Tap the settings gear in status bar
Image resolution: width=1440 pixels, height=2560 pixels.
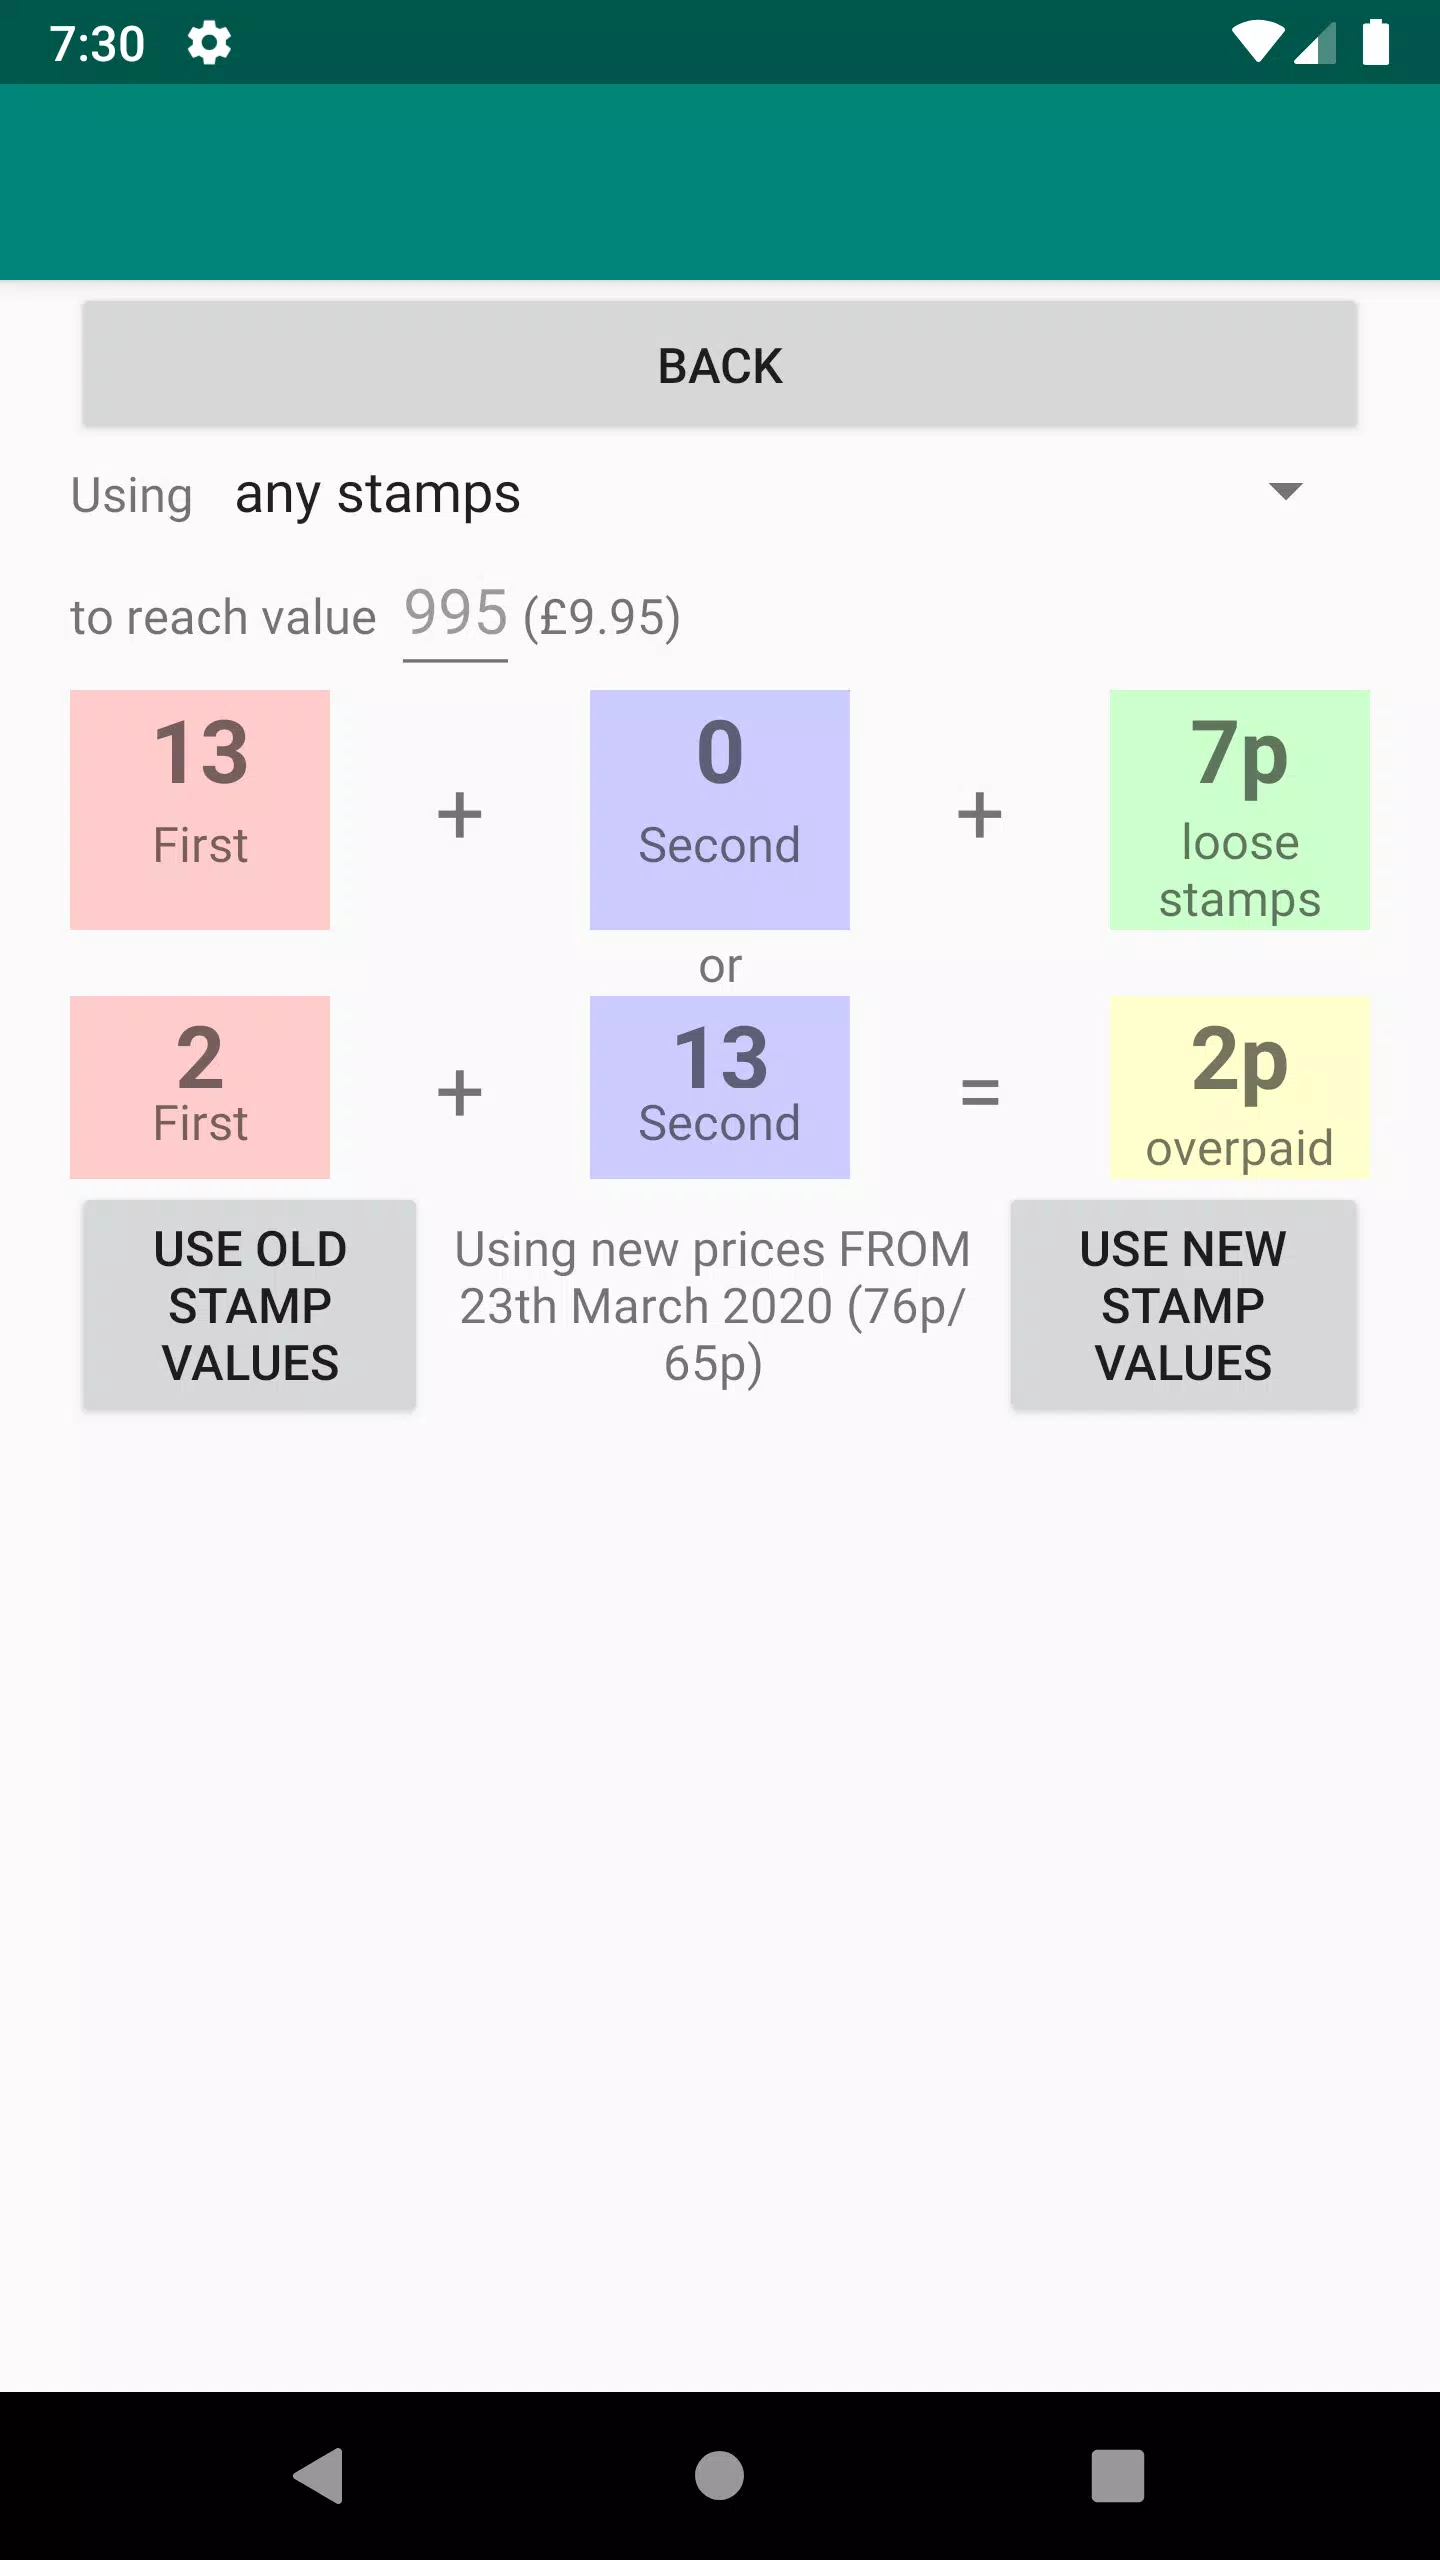210,44
